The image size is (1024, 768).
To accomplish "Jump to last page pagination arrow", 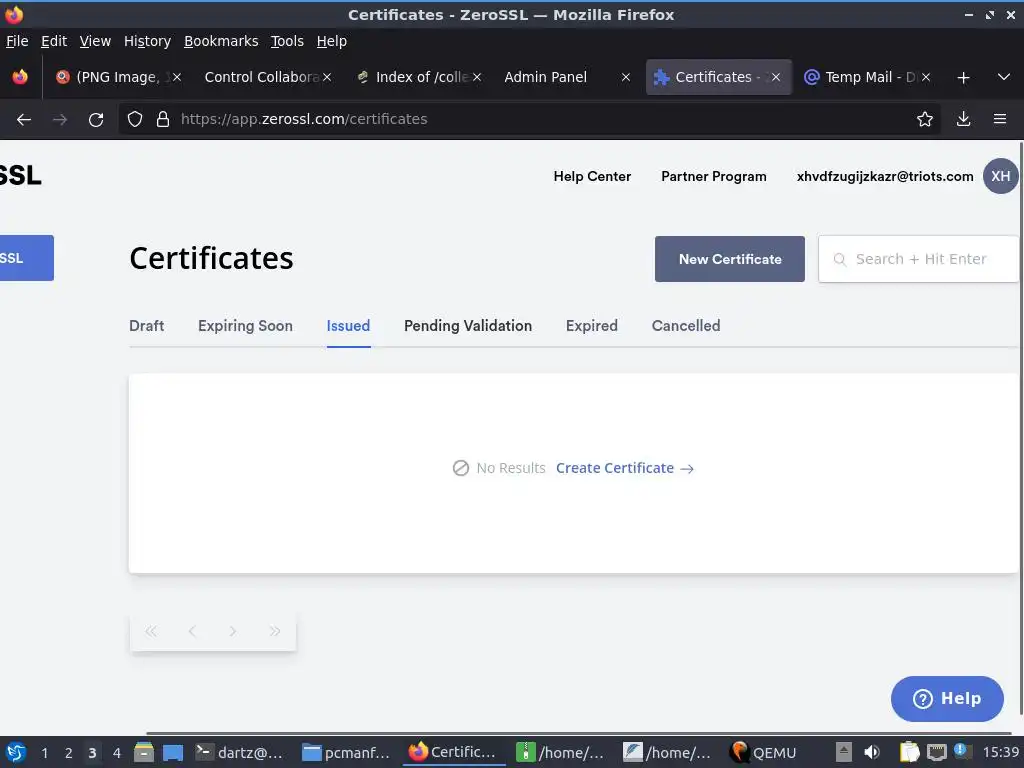I will coord(274,632).
